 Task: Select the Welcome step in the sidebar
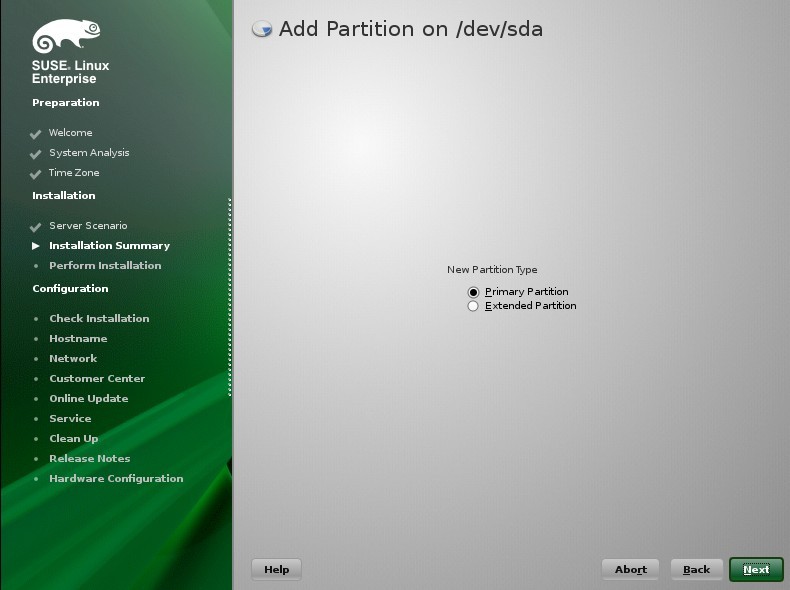[x=71, y=133]
